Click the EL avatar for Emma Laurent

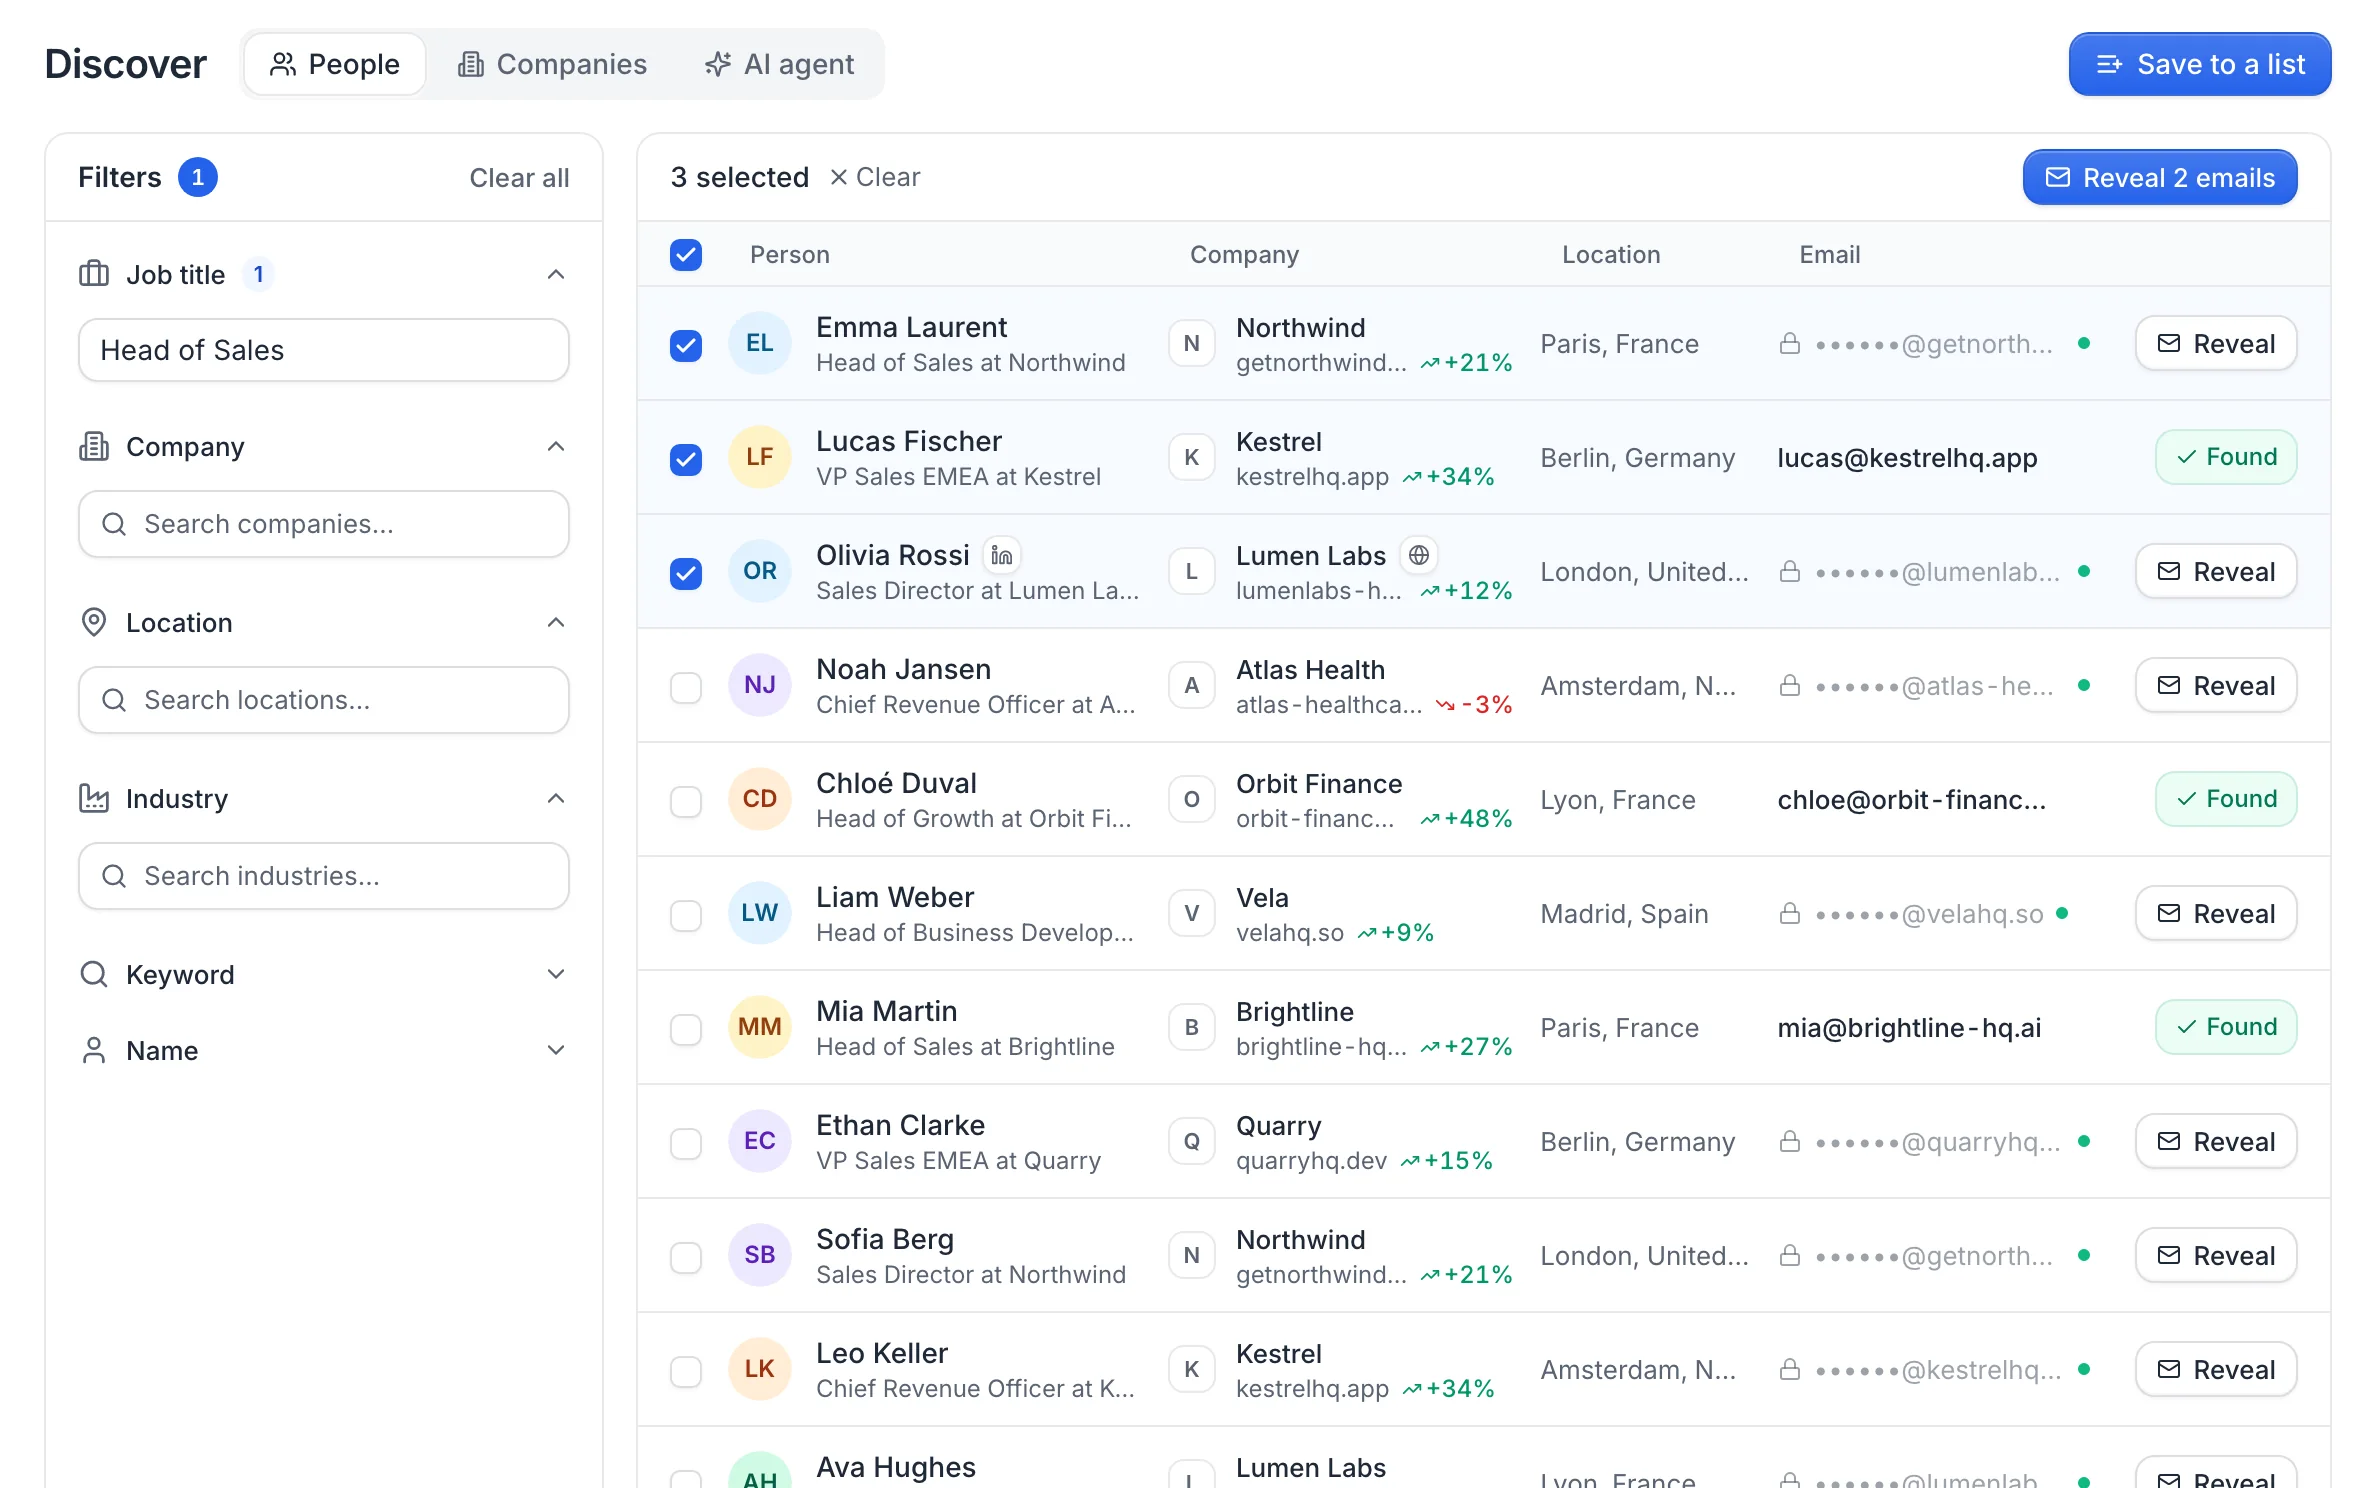click(x=760, y=343)
